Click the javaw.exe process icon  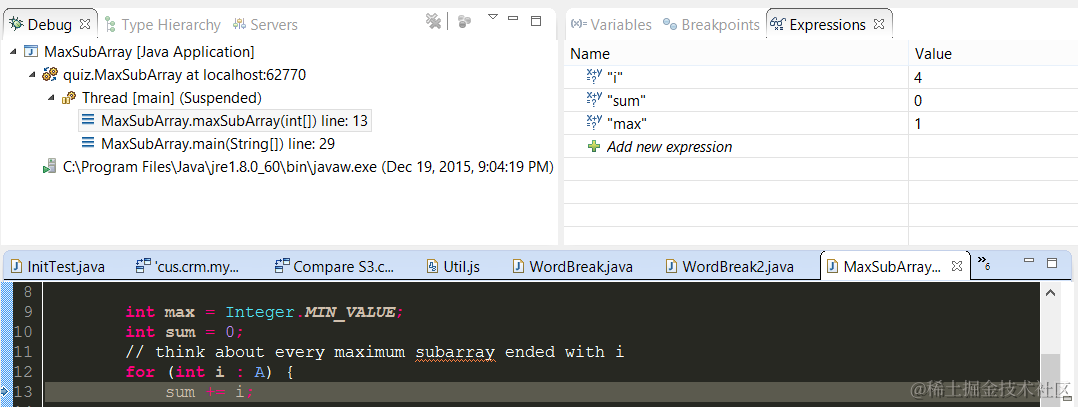click(49, 166)
